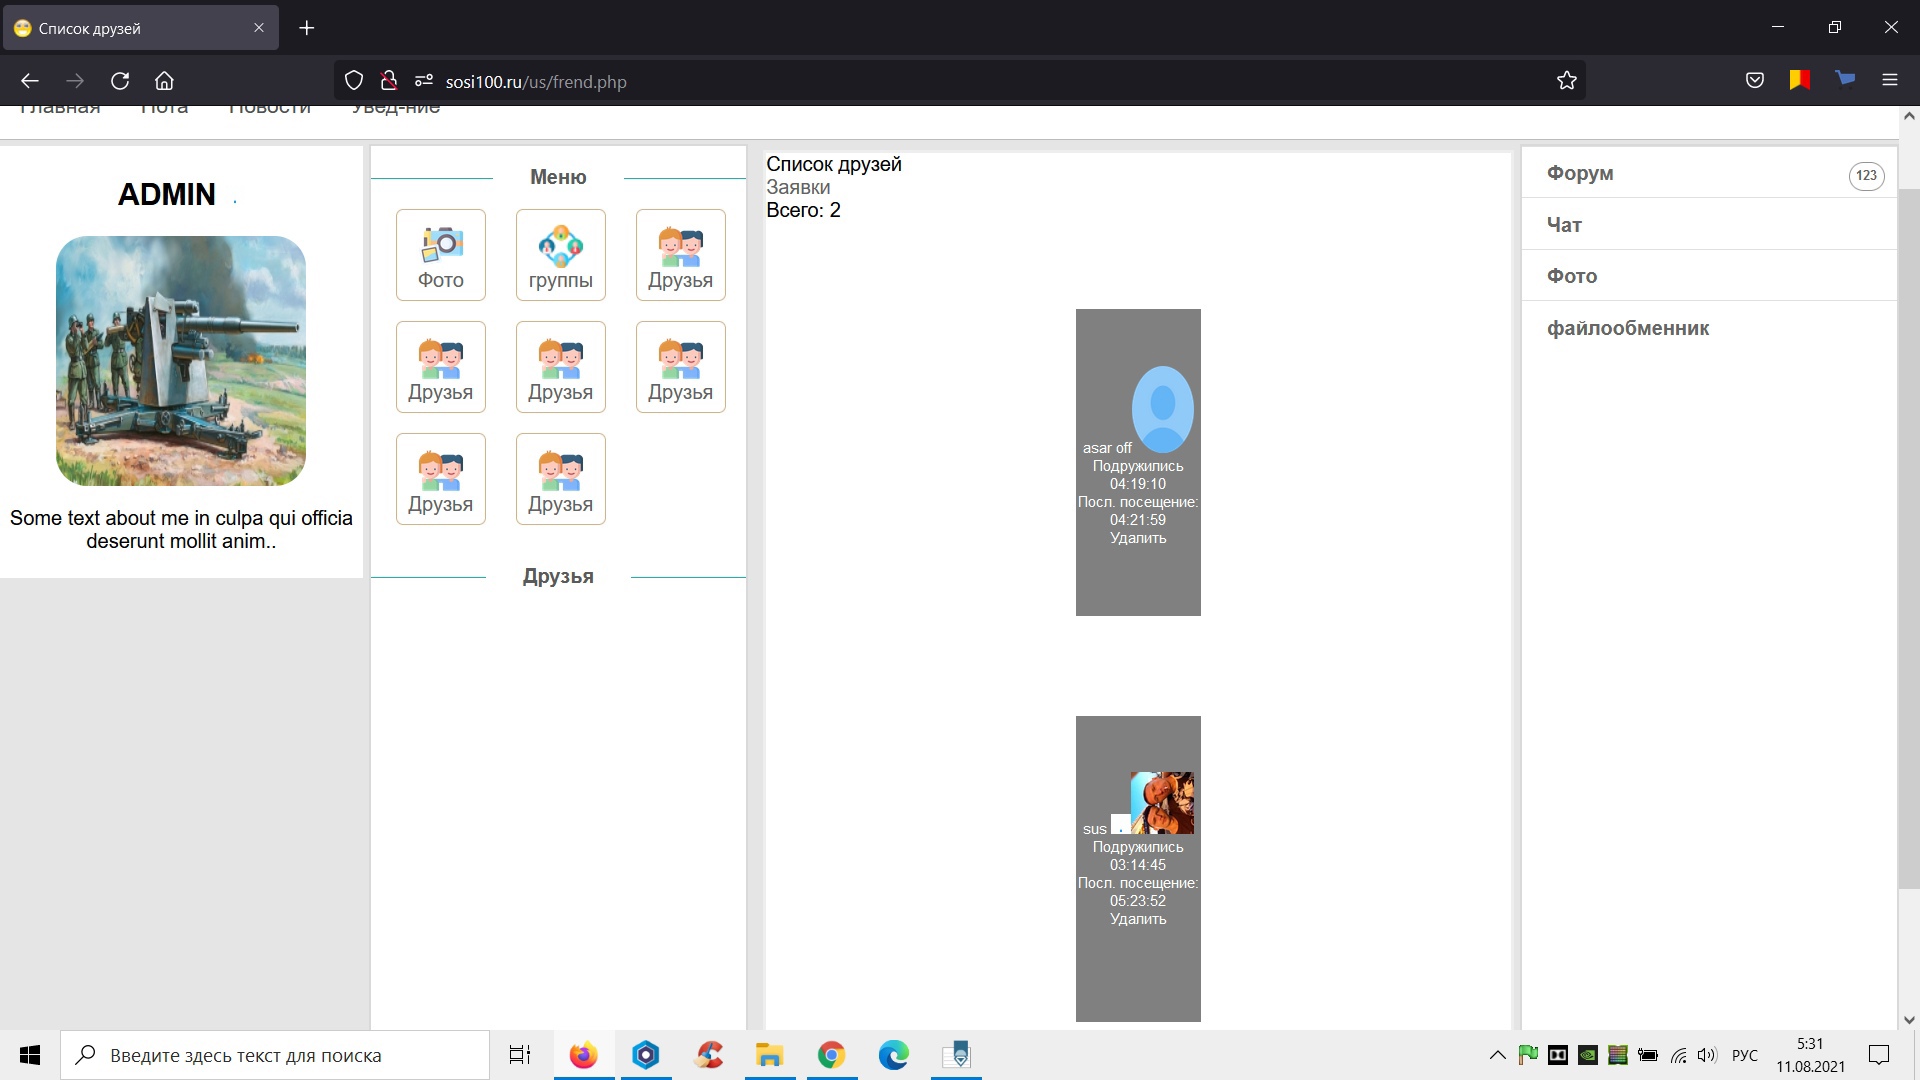Open the Pocket save icon

[x=1754, y=81]
